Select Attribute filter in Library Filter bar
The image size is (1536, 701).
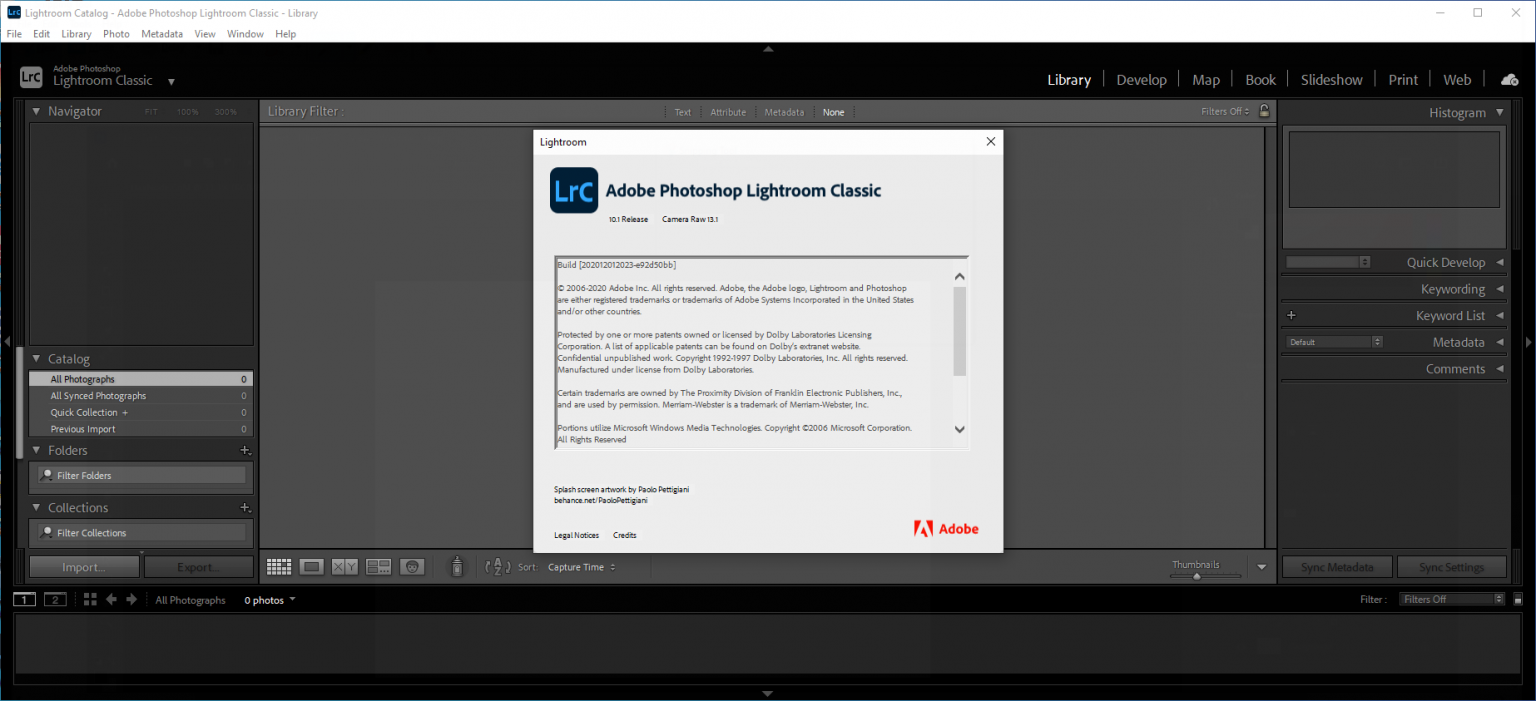click(x=728, y=112)
